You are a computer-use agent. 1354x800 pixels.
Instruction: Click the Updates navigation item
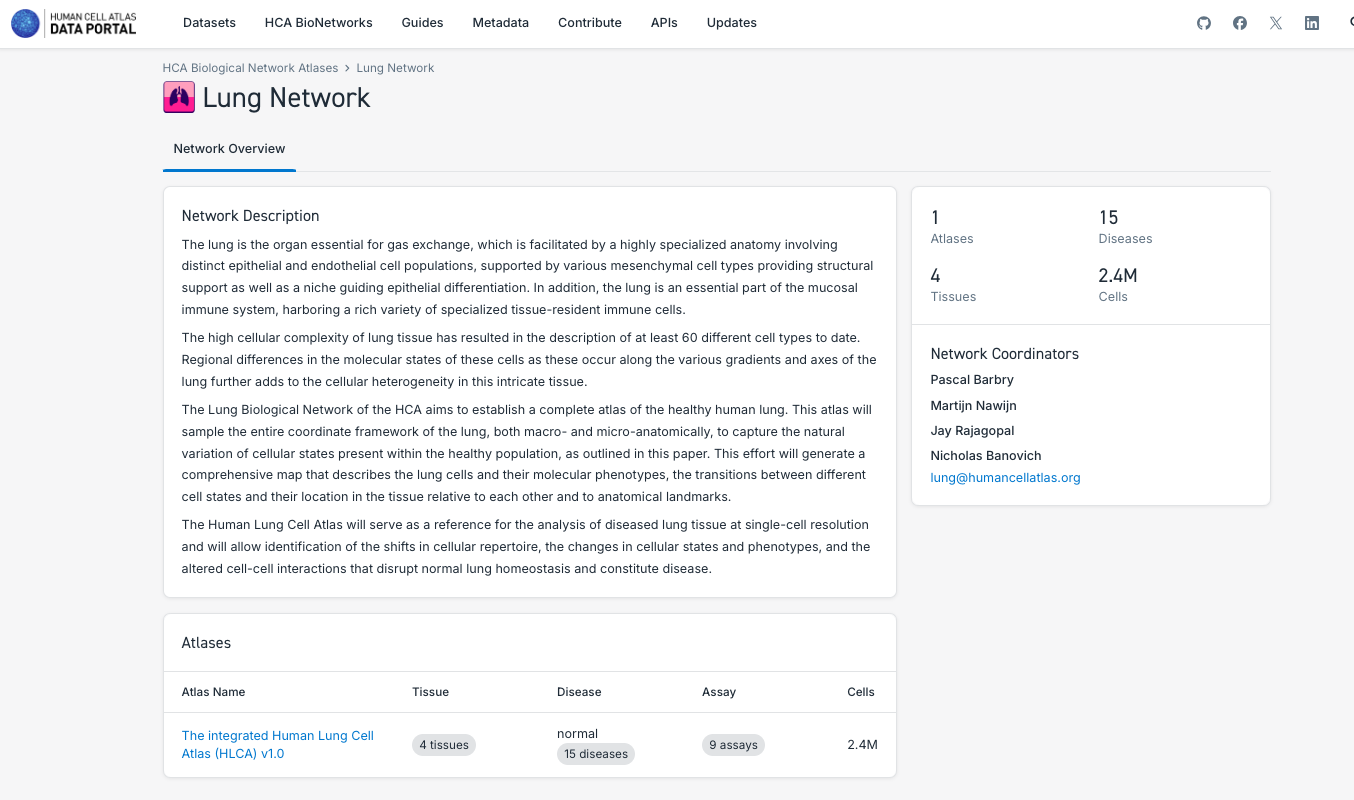coord(731,23)
